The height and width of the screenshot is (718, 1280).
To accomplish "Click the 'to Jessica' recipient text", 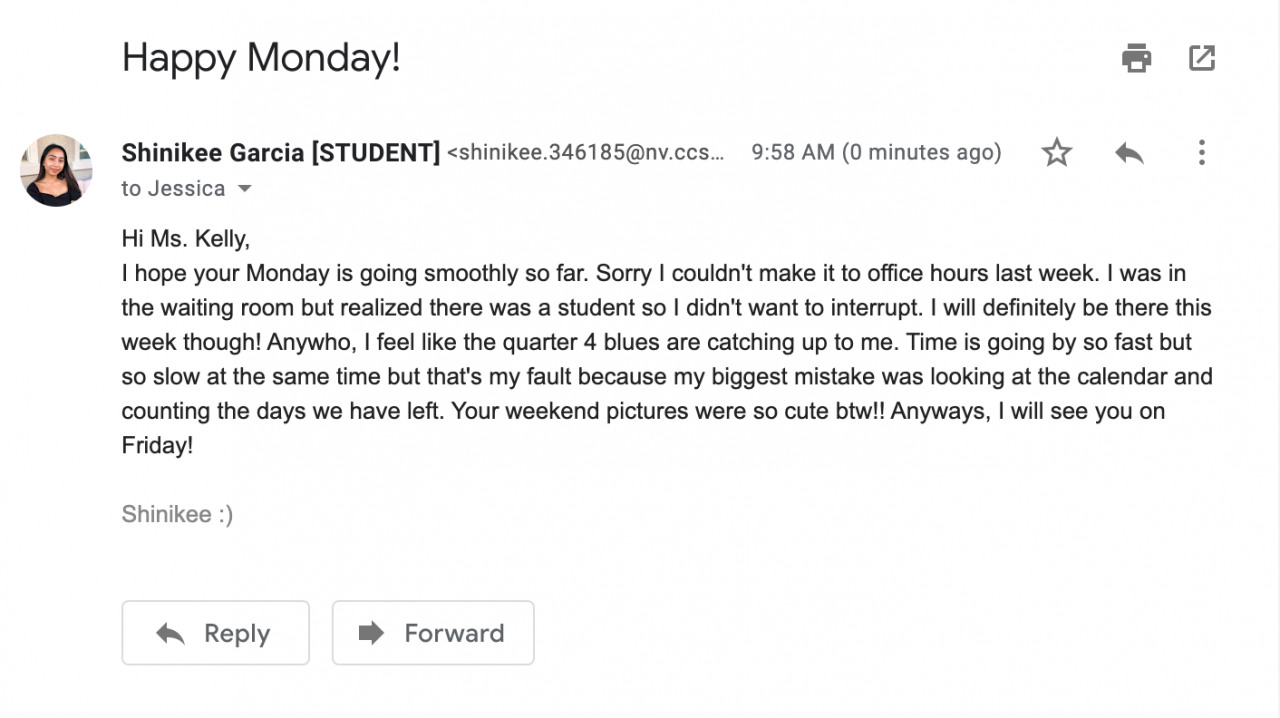I will 173,189.
